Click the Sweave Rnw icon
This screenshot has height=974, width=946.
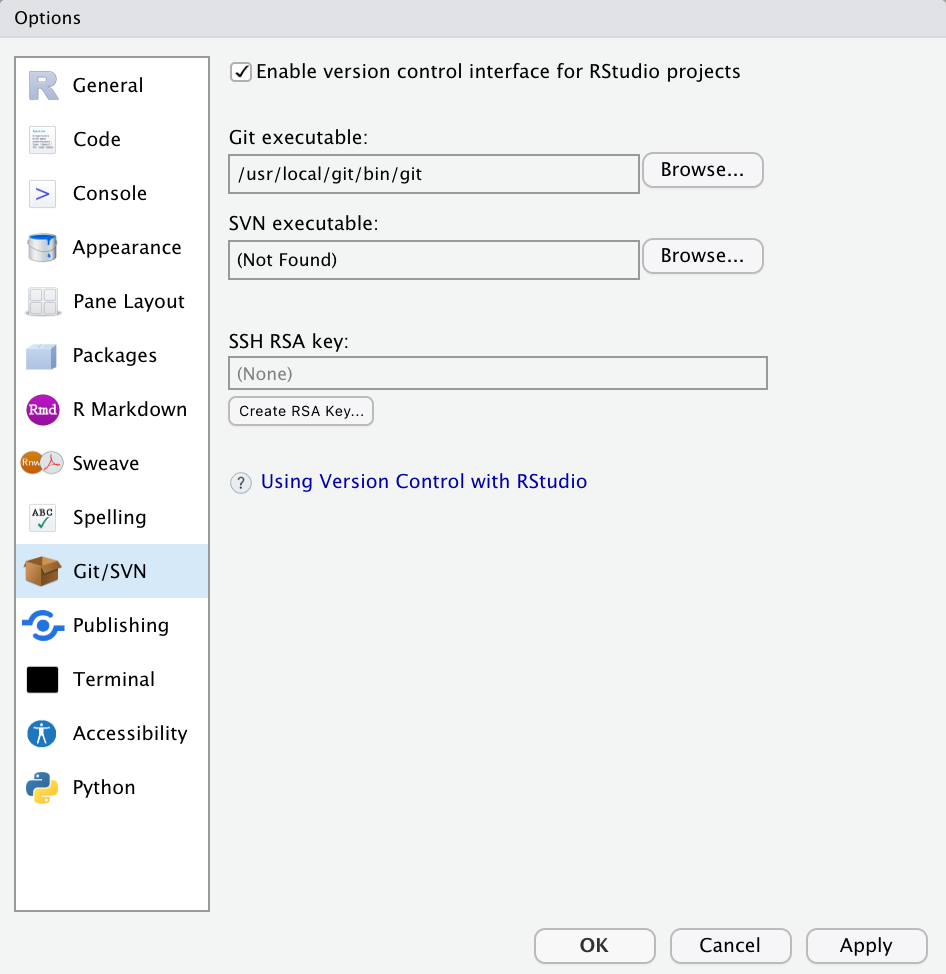(x=43, y=464)
